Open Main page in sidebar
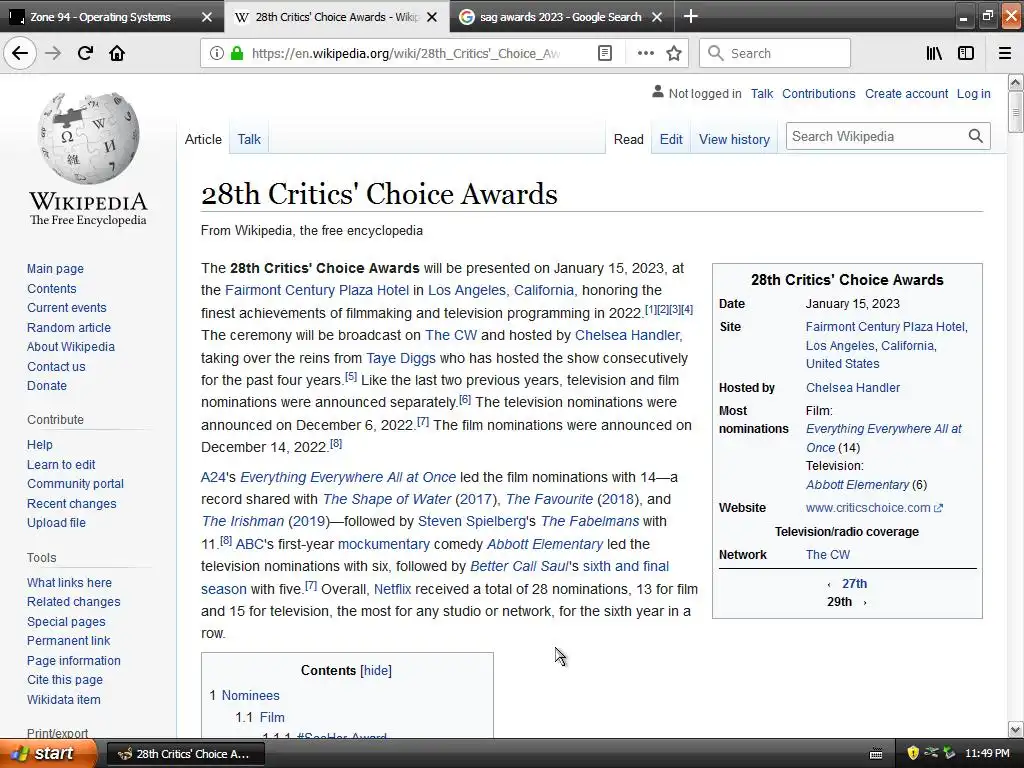 click(56, 268)
